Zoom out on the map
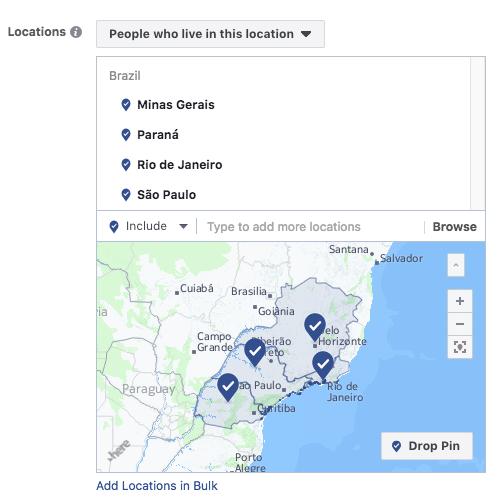The image size is (491, 494). (460, 324)
